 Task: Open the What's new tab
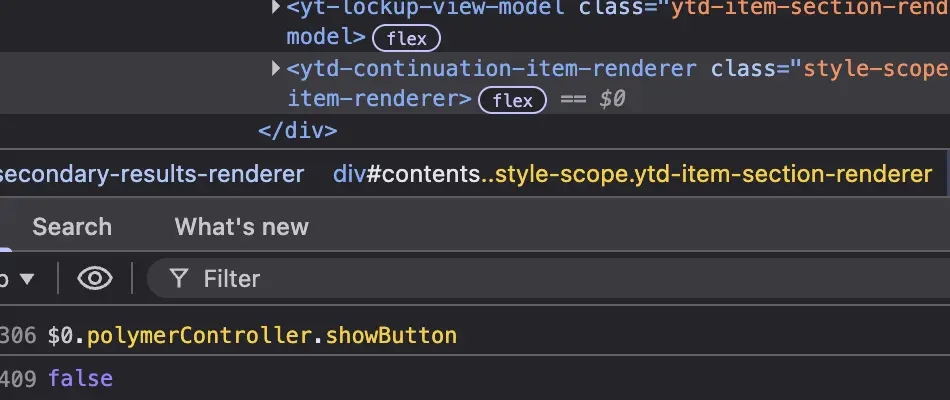tap(241, 227)
